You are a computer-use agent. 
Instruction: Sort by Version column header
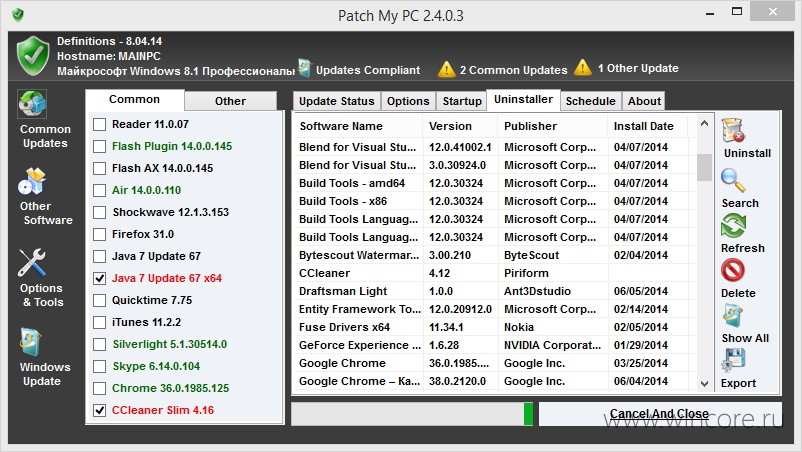[460, 126]
